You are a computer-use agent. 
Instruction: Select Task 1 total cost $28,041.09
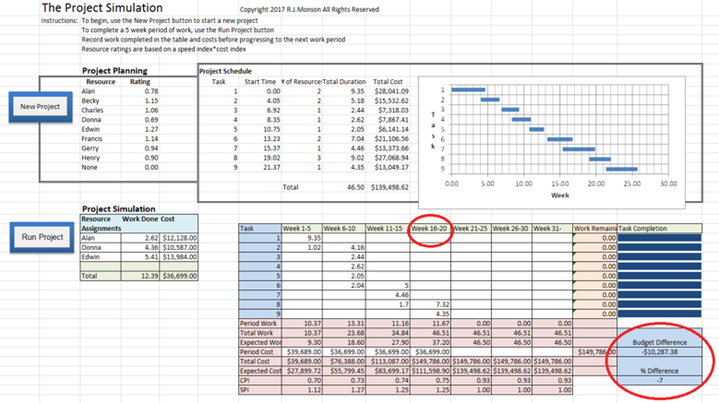point(391,91)
